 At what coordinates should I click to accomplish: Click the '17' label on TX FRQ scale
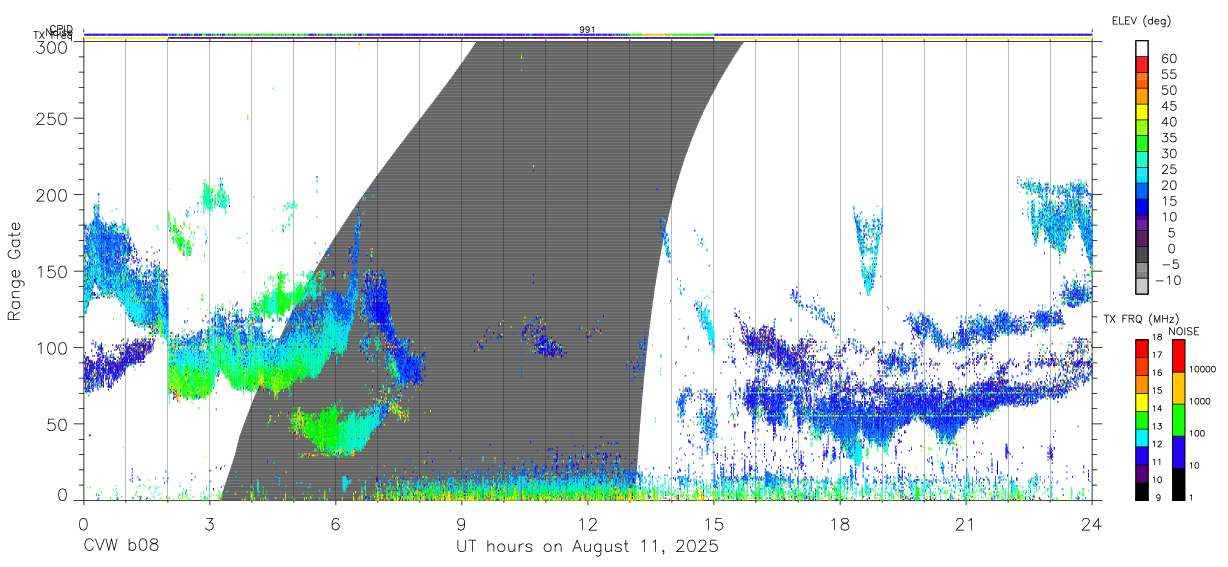click(x=1159, y=355)
